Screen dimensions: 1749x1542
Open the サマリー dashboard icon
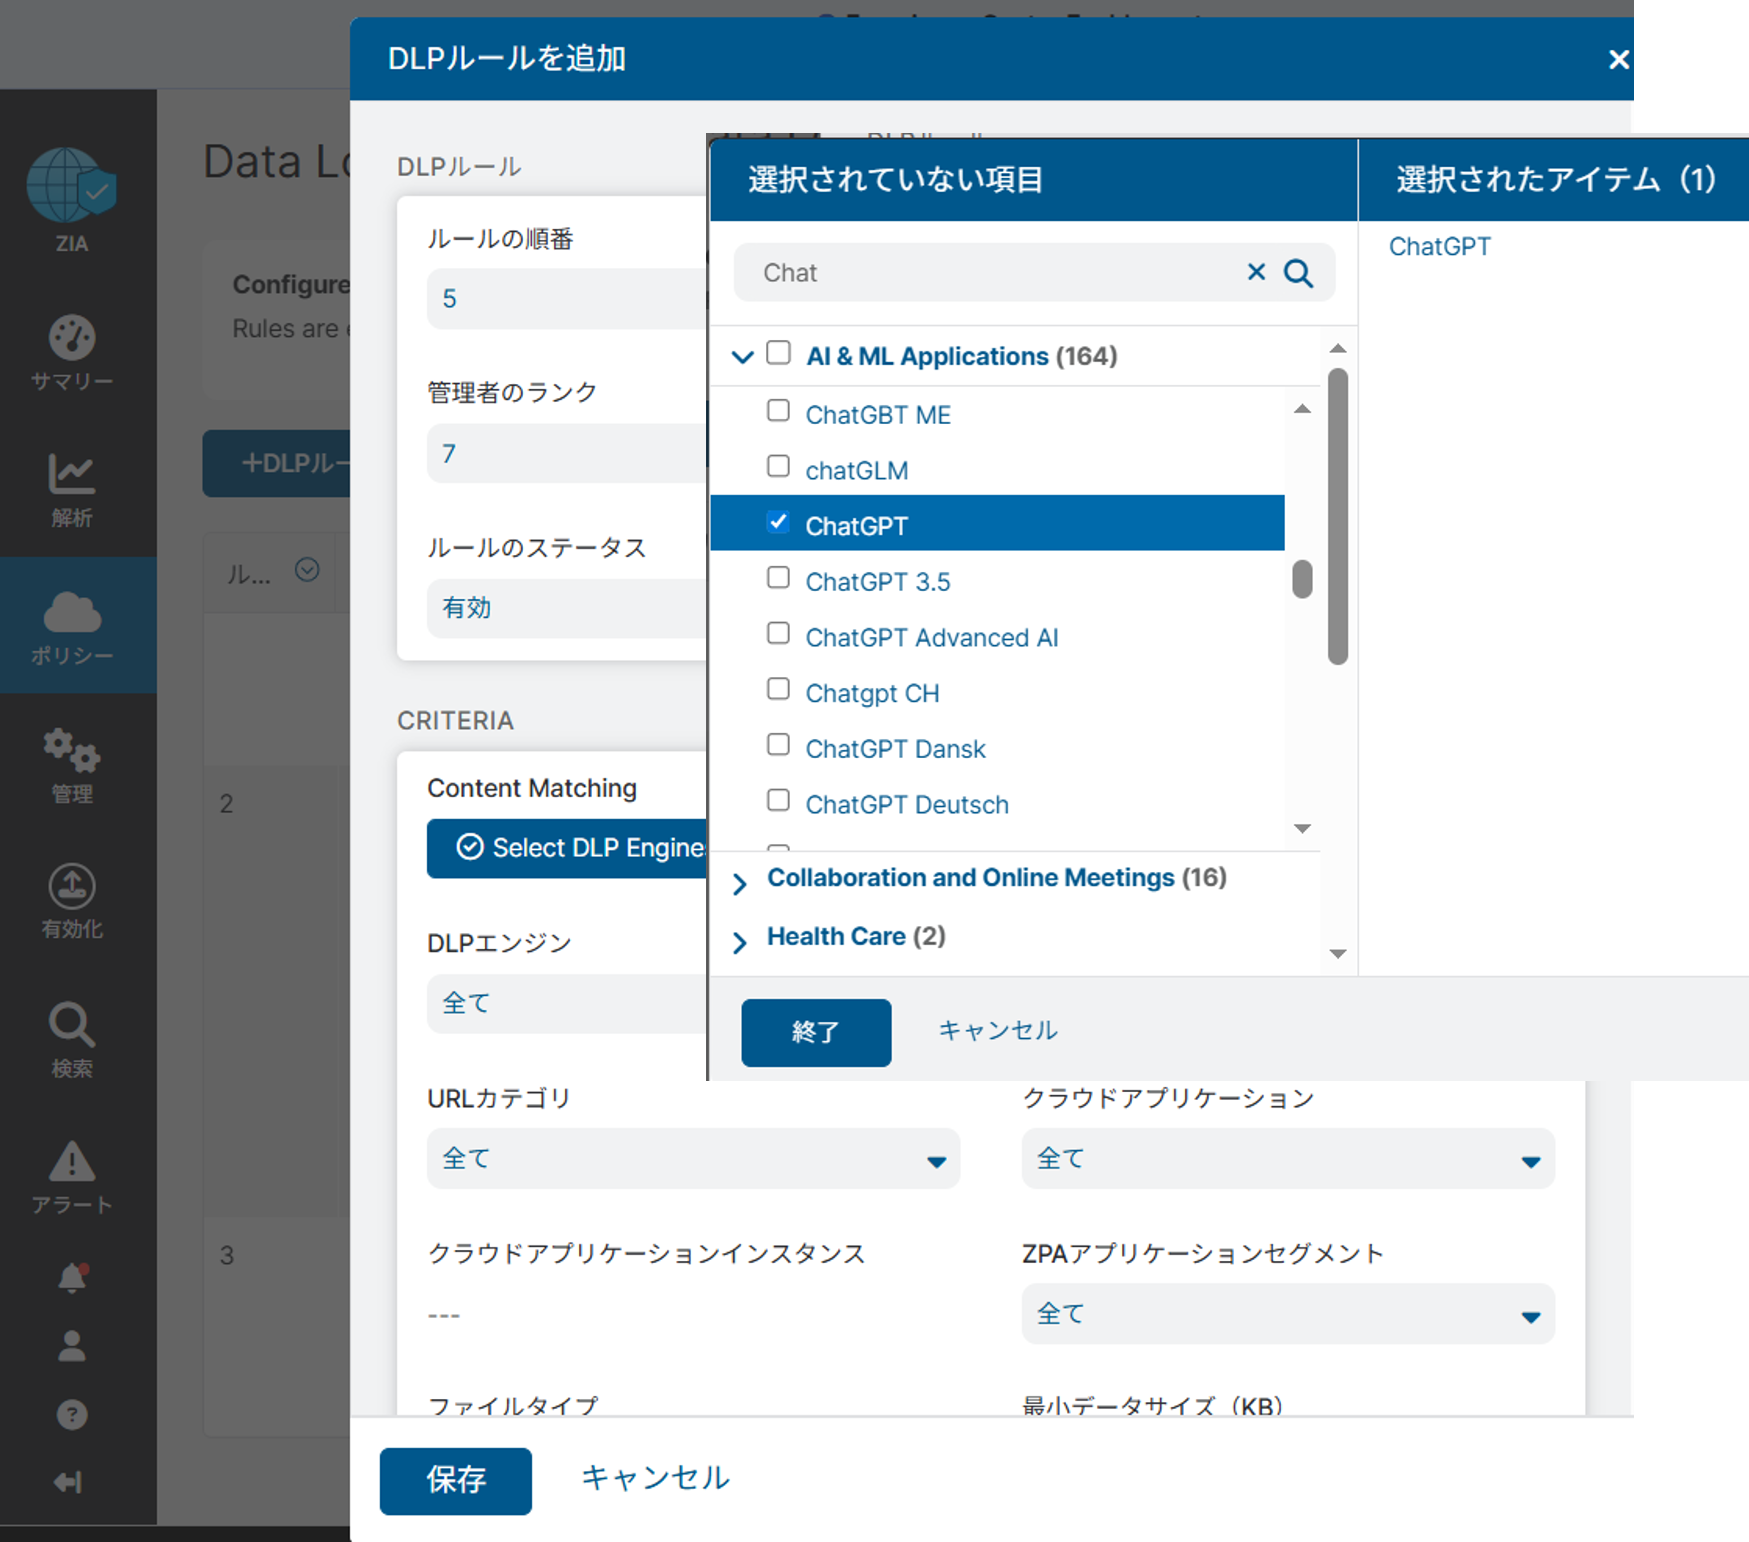pos(71,338)
